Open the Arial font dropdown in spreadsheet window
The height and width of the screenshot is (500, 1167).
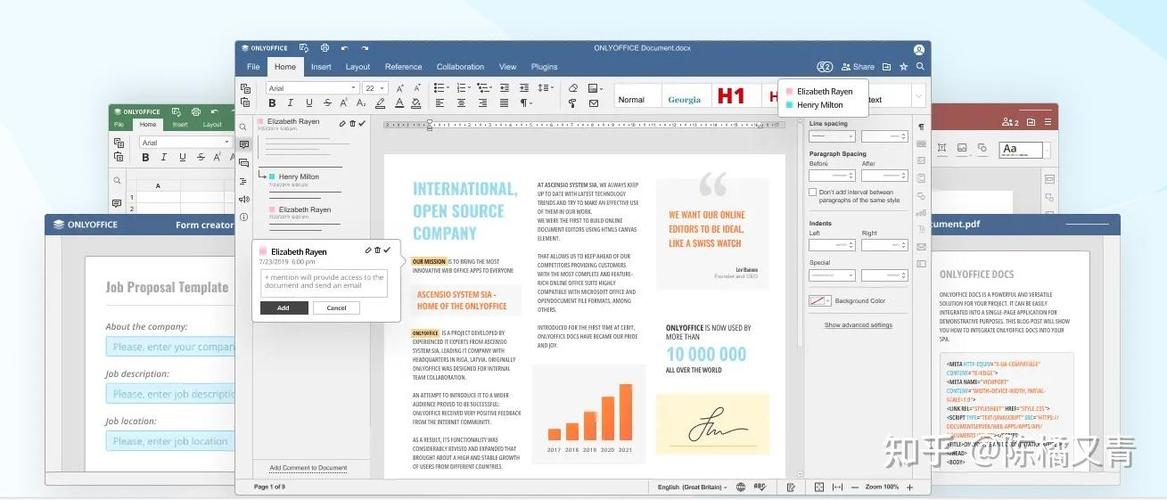pos(185,142)
